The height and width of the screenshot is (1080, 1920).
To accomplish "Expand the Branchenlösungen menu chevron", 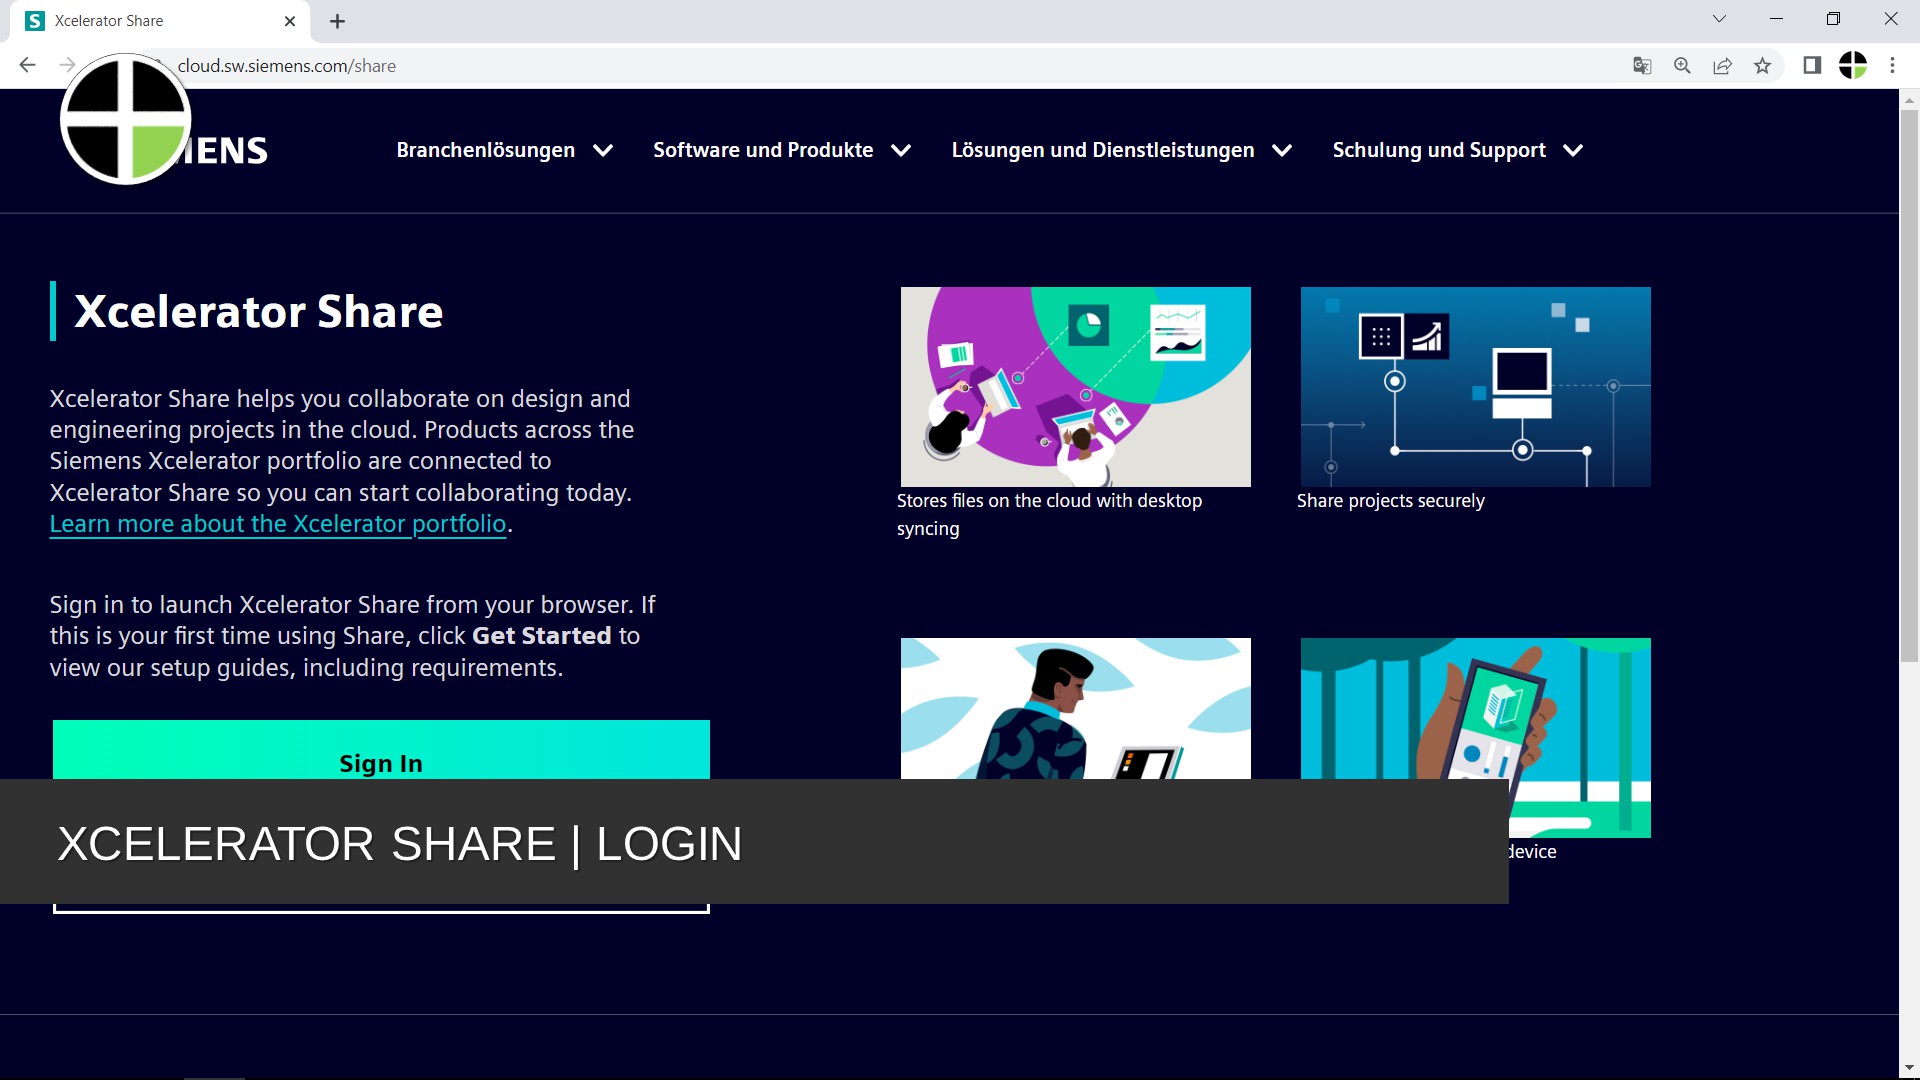I will pyautogui.click(x=603, y=150).
